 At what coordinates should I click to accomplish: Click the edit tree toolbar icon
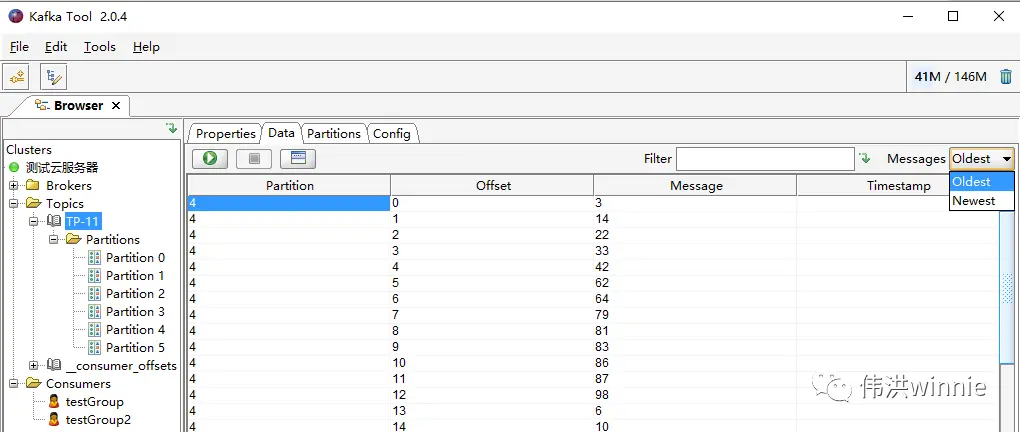pyautogui.click(x=53, y=77)
